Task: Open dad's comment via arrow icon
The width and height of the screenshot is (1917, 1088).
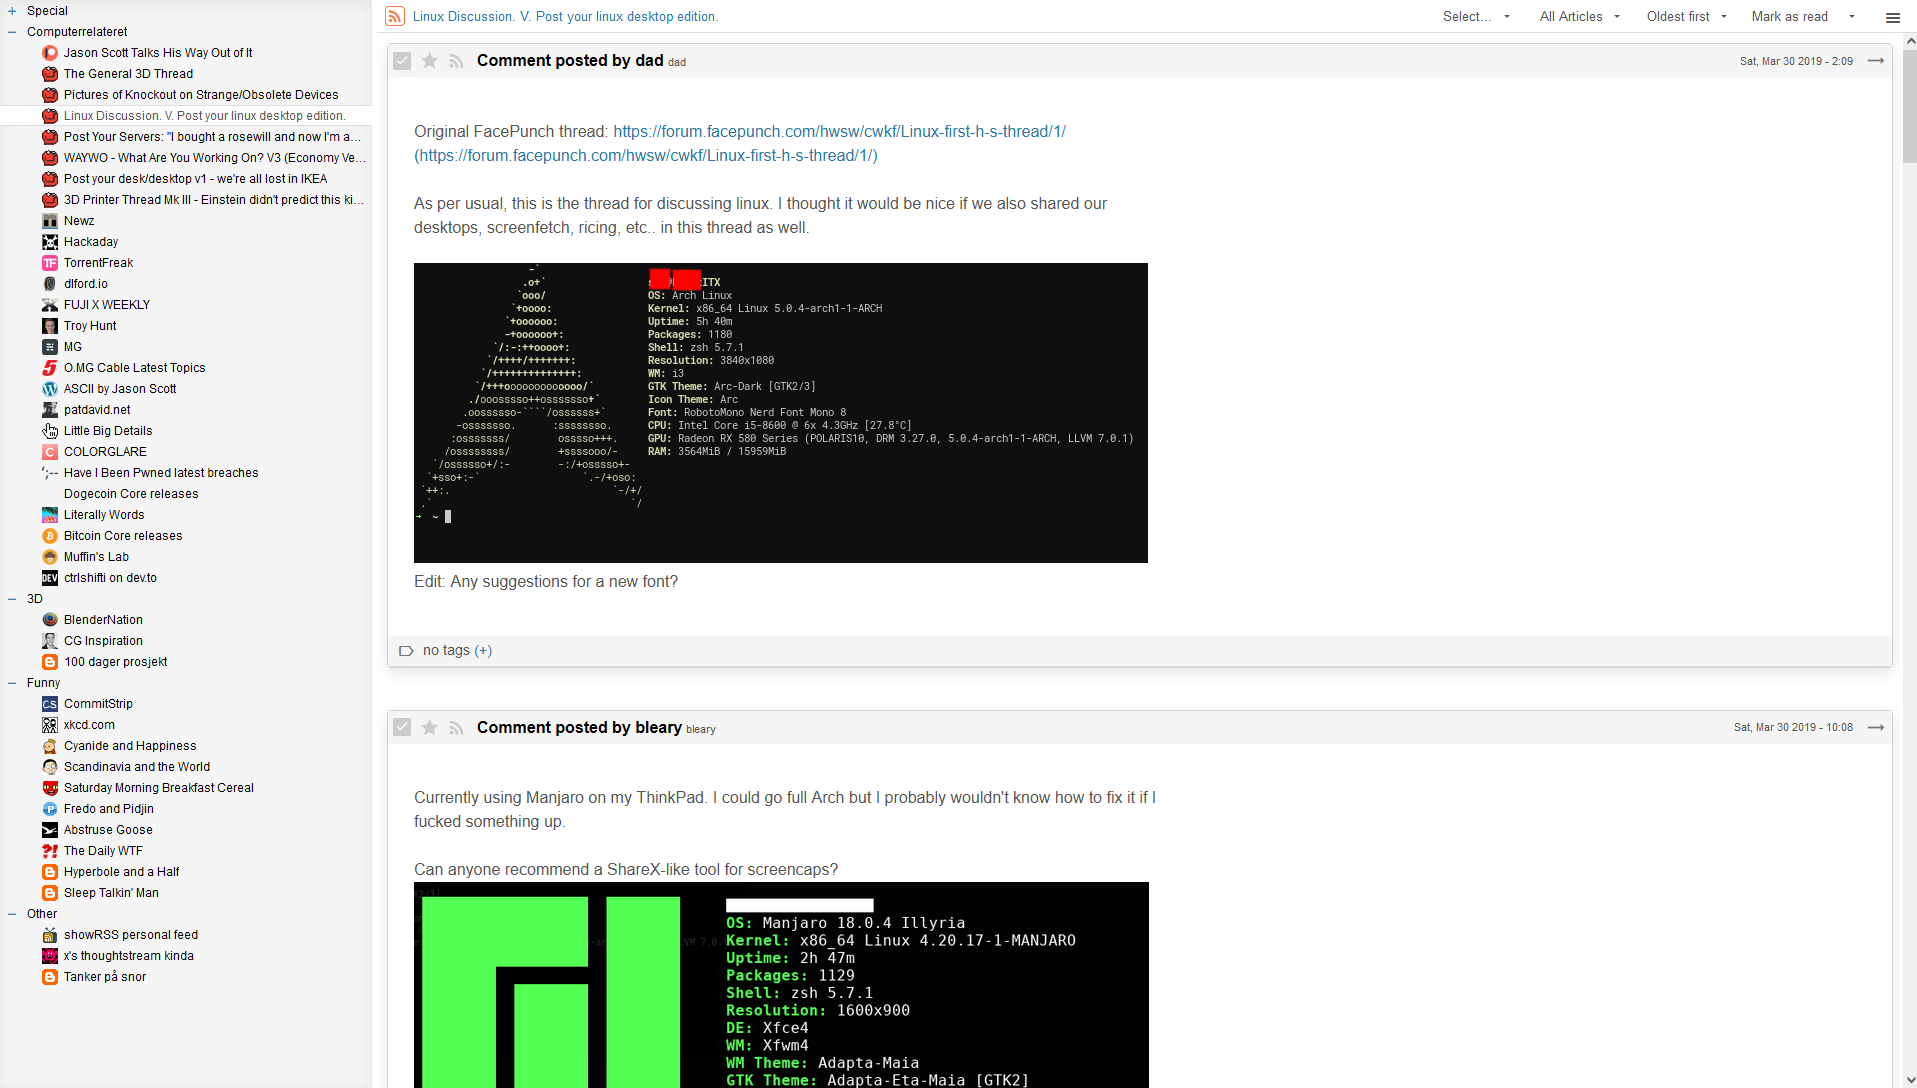Action: click(1876, 61)
